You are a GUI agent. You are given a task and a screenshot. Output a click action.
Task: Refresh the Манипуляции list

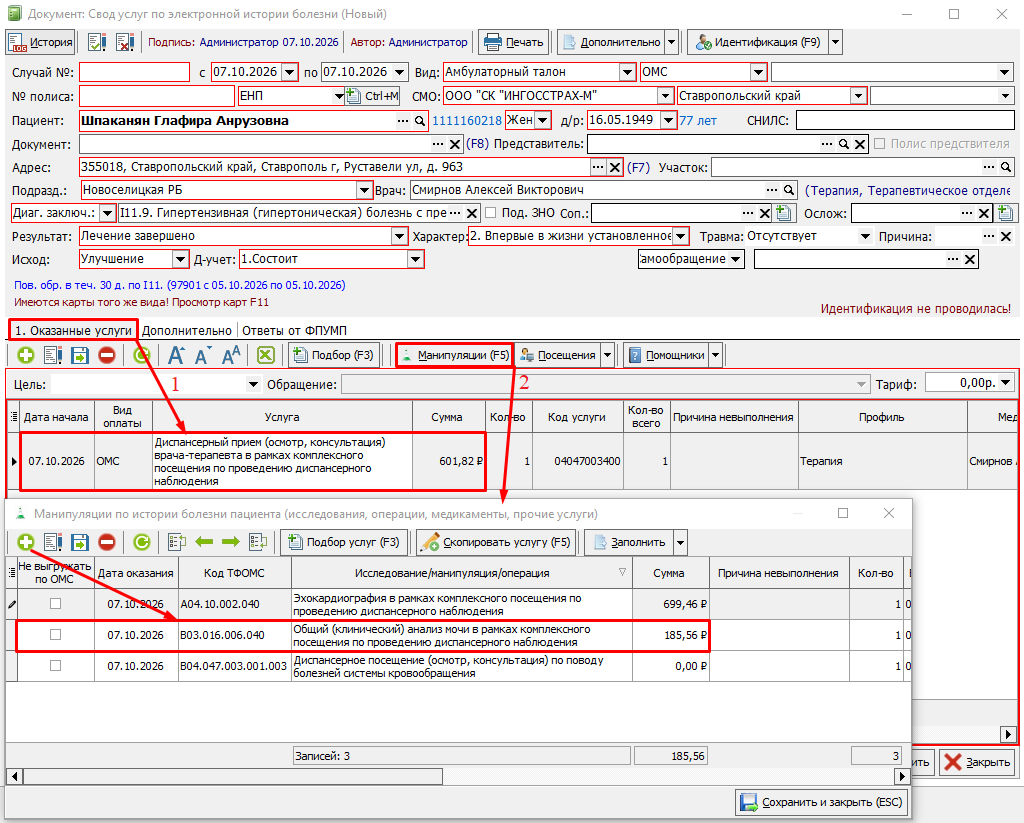[x=142, y=542]
